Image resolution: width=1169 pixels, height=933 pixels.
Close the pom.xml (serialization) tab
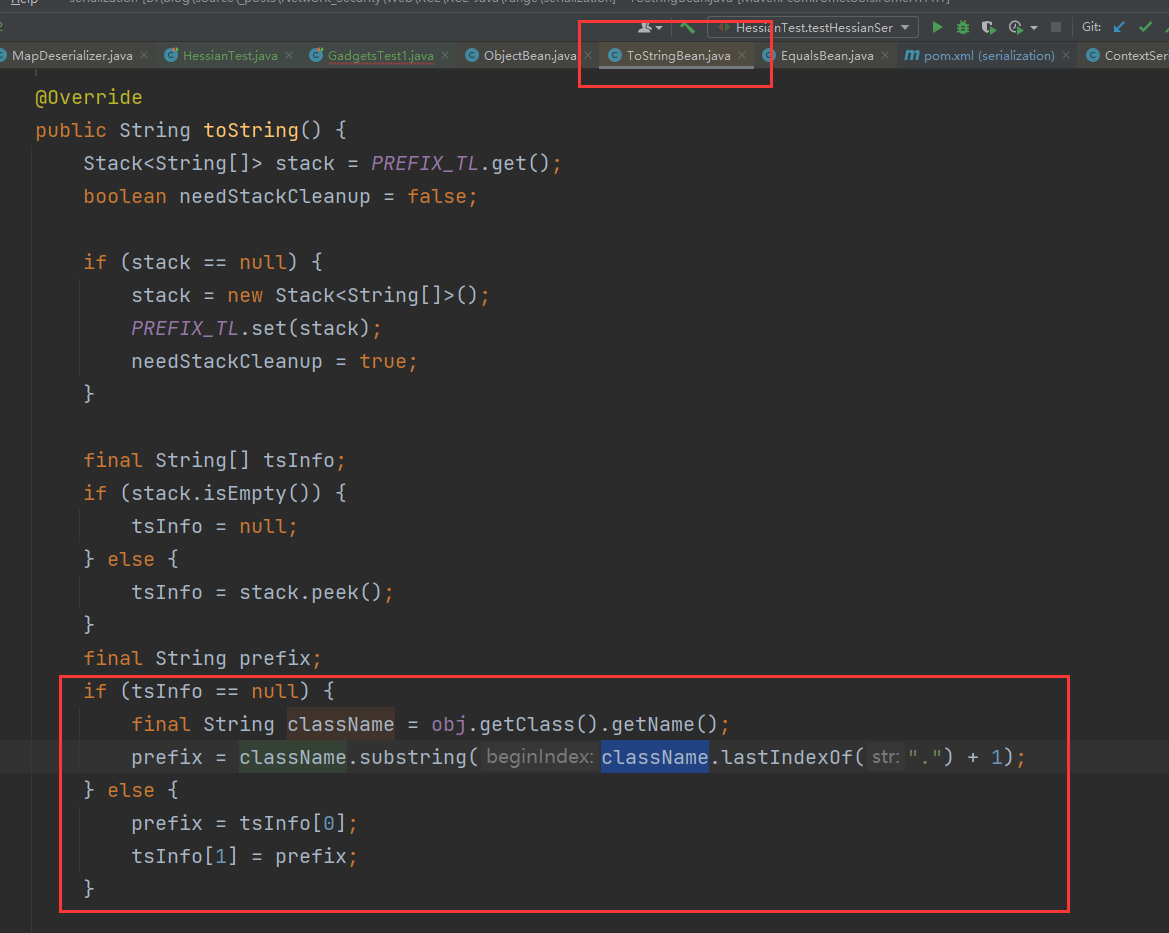tap(1066, 55)
